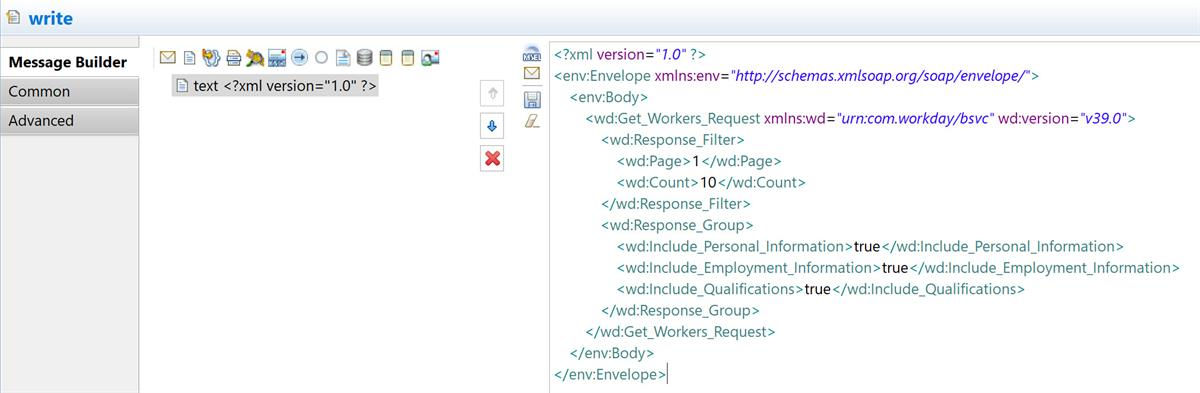Image resolution: width=1200 pixels, height=393 pixels.
Task: Click the wd:Count line with value 10
Action: [x=711, y=182]
